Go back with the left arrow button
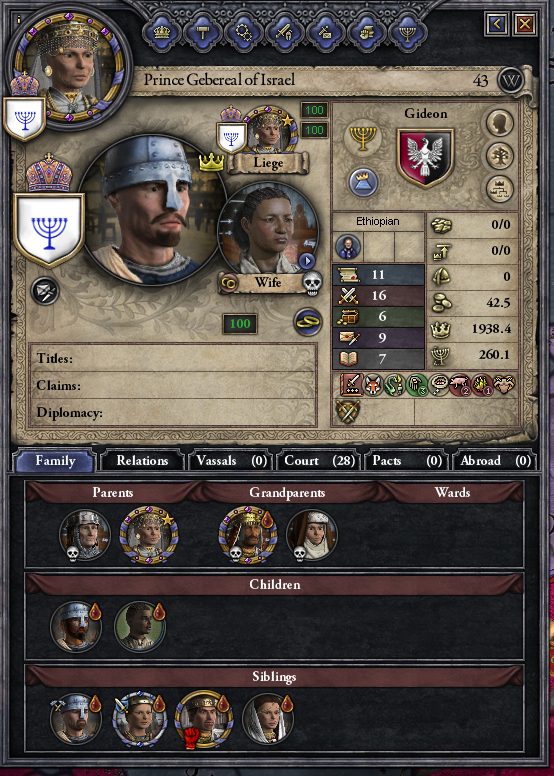 [497, 23]
